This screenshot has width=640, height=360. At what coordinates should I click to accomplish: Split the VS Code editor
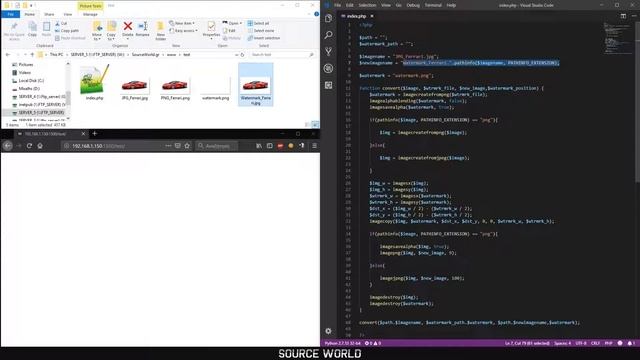pyautogui.click(x=623, y=16)
